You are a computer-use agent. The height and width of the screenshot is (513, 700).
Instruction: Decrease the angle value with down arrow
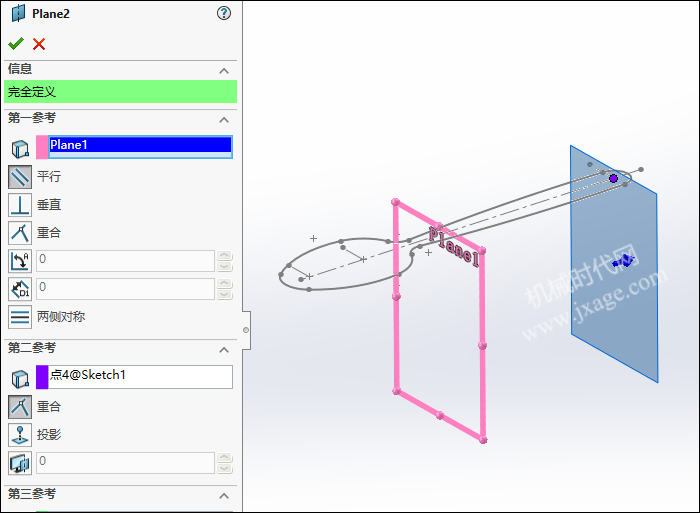point(225,267)
